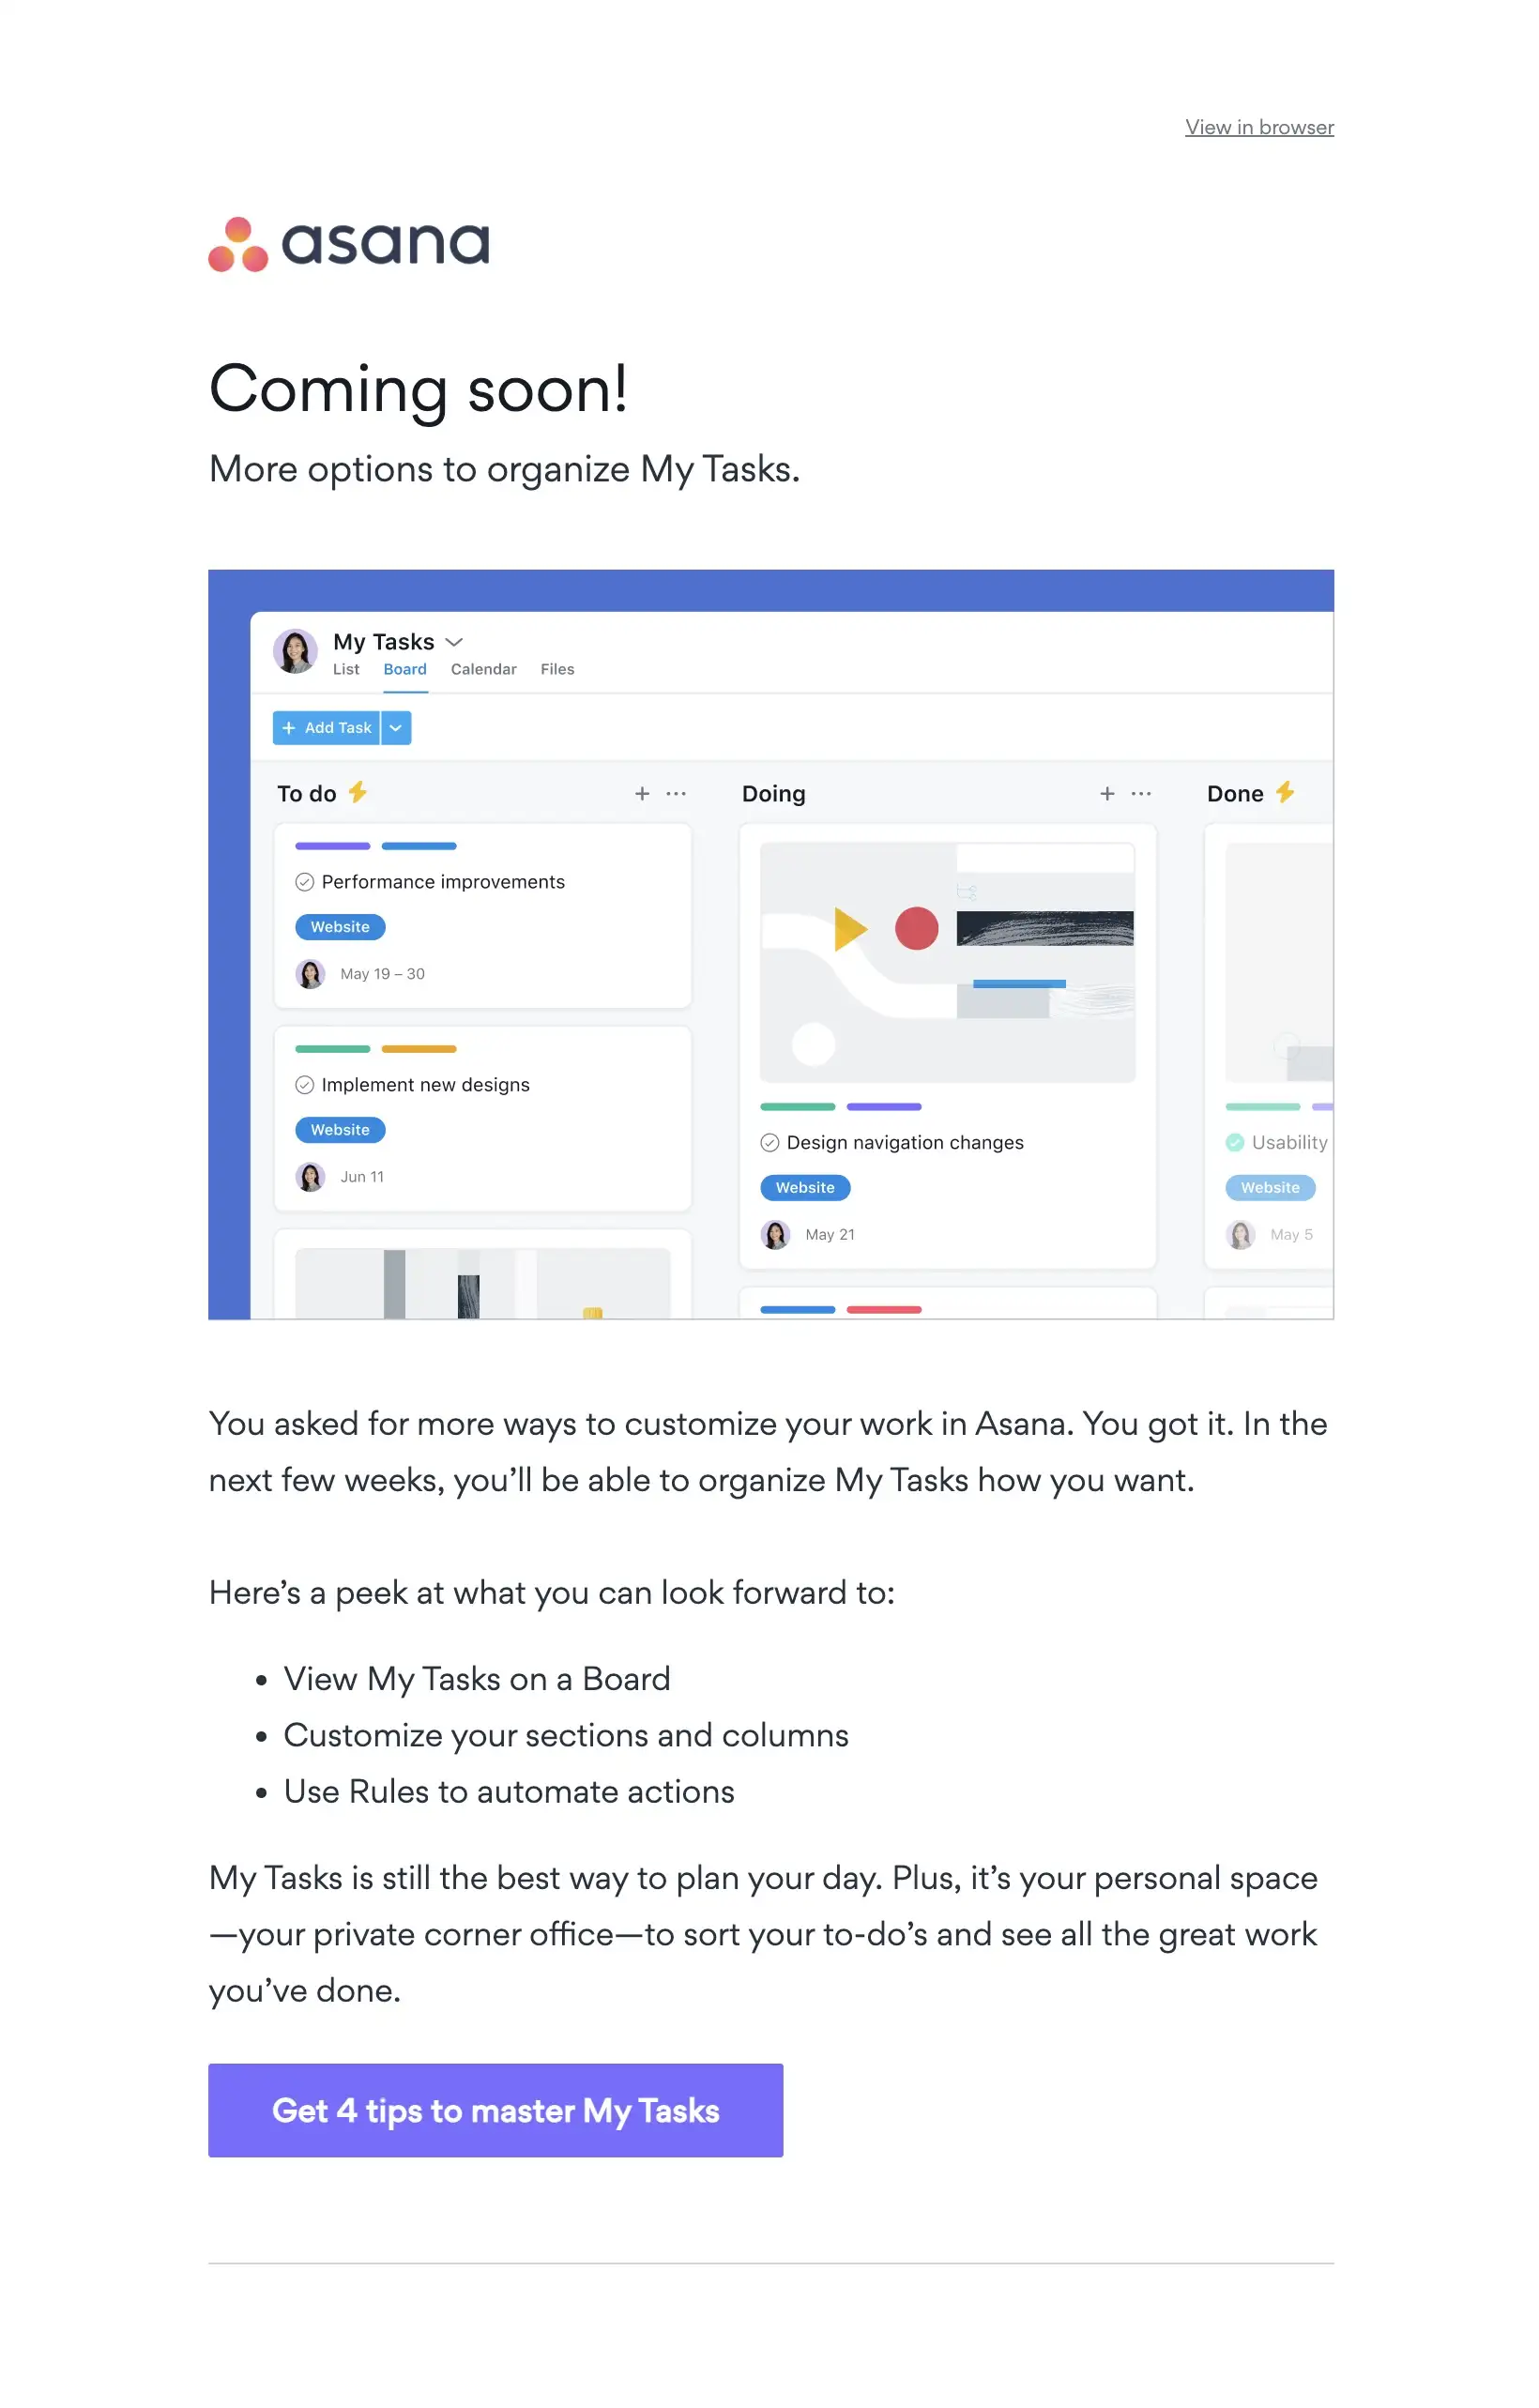Open the Add Task dropdown arrow
Image resolution: width=1539 pixels, height=2408 pixels.
pos(396,728)
